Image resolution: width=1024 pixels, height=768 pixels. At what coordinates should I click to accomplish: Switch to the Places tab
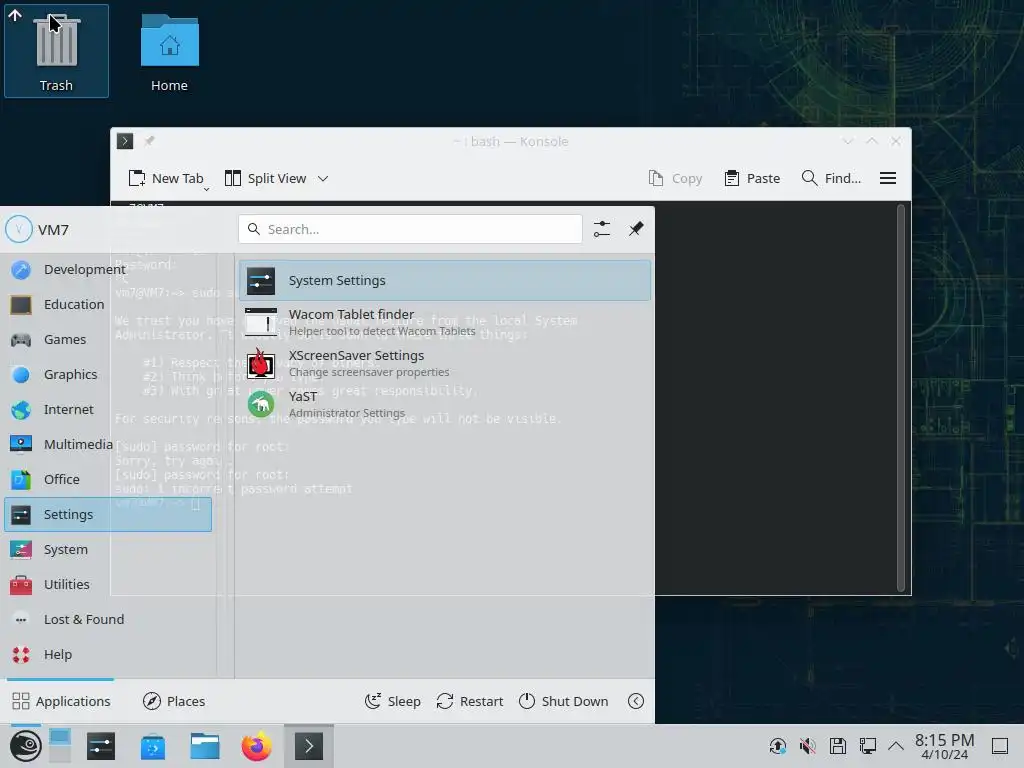coord(174,701)
